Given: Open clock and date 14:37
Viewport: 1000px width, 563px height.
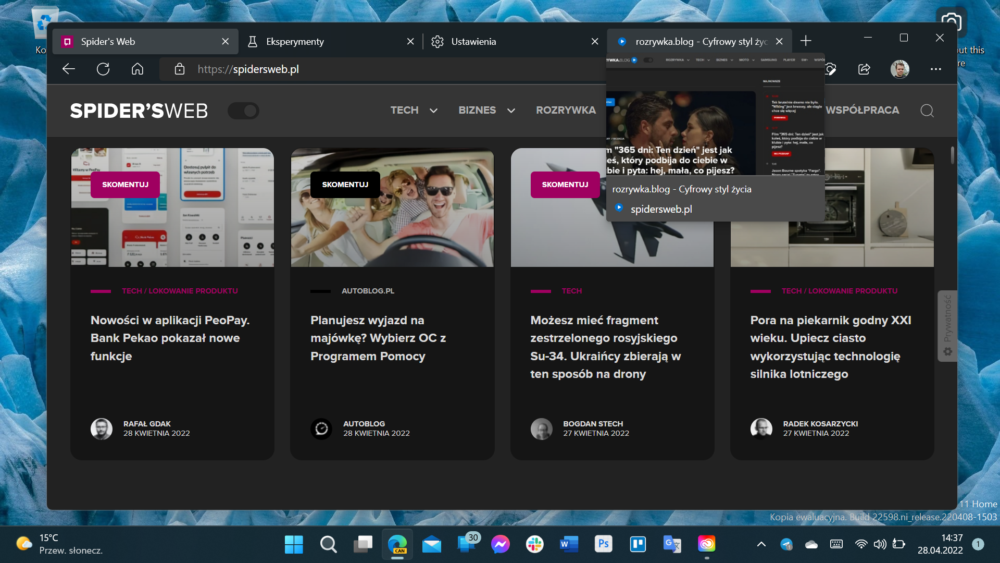Looking at the screenshot, I should tap(940, 544).
